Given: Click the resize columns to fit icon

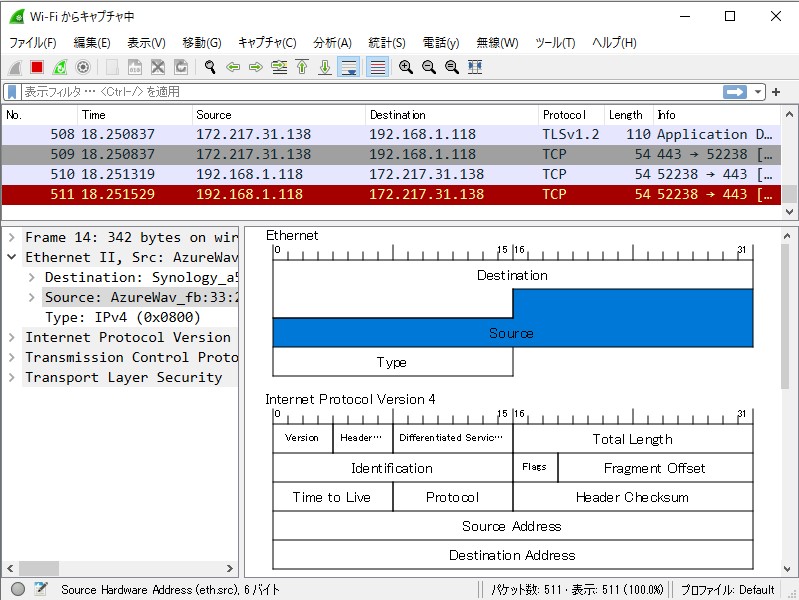Looking at the screenshot, I should [474, 67].
